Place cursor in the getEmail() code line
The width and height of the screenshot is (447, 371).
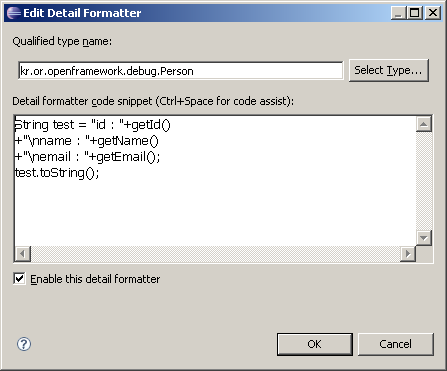click(x=88, y=157)
